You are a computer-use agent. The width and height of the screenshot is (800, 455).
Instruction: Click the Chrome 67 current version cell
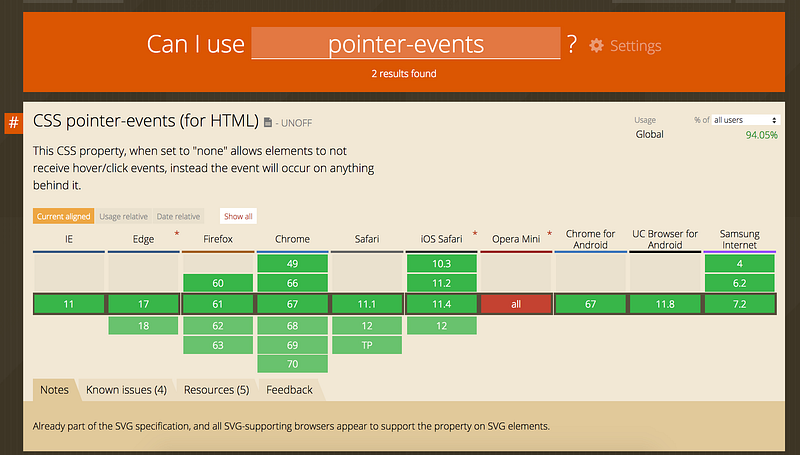point(292,304)
